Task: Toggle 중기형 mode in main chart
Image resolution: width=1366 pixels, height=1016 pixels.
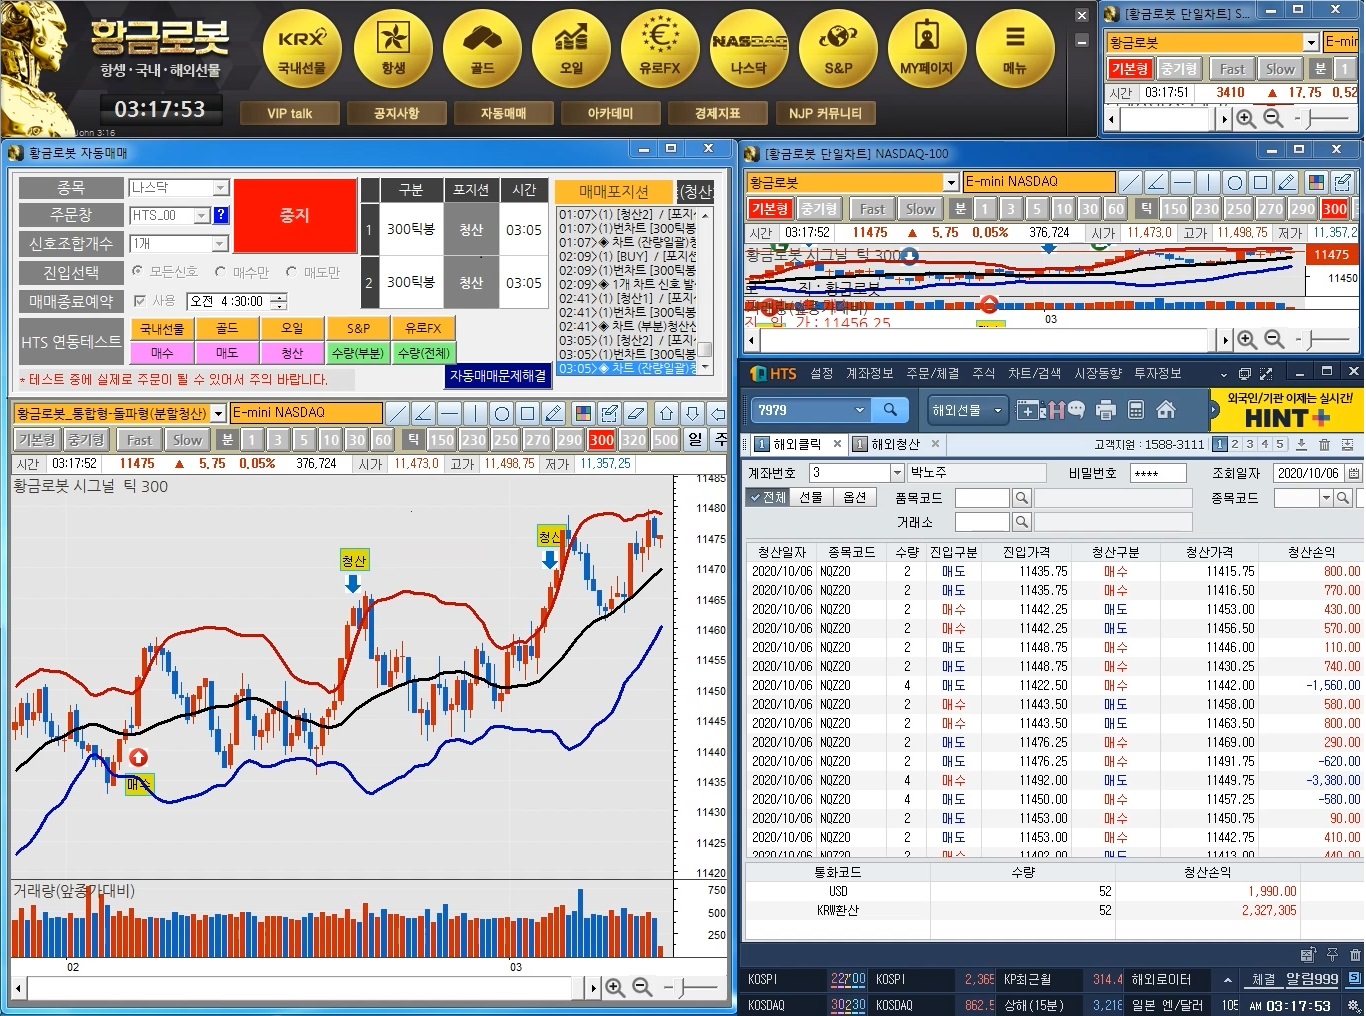Action: pos(86,439)
